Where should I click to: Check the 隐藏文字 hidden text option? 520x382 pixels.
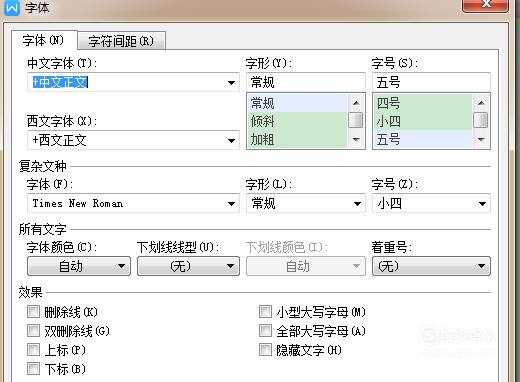(265, 350)
